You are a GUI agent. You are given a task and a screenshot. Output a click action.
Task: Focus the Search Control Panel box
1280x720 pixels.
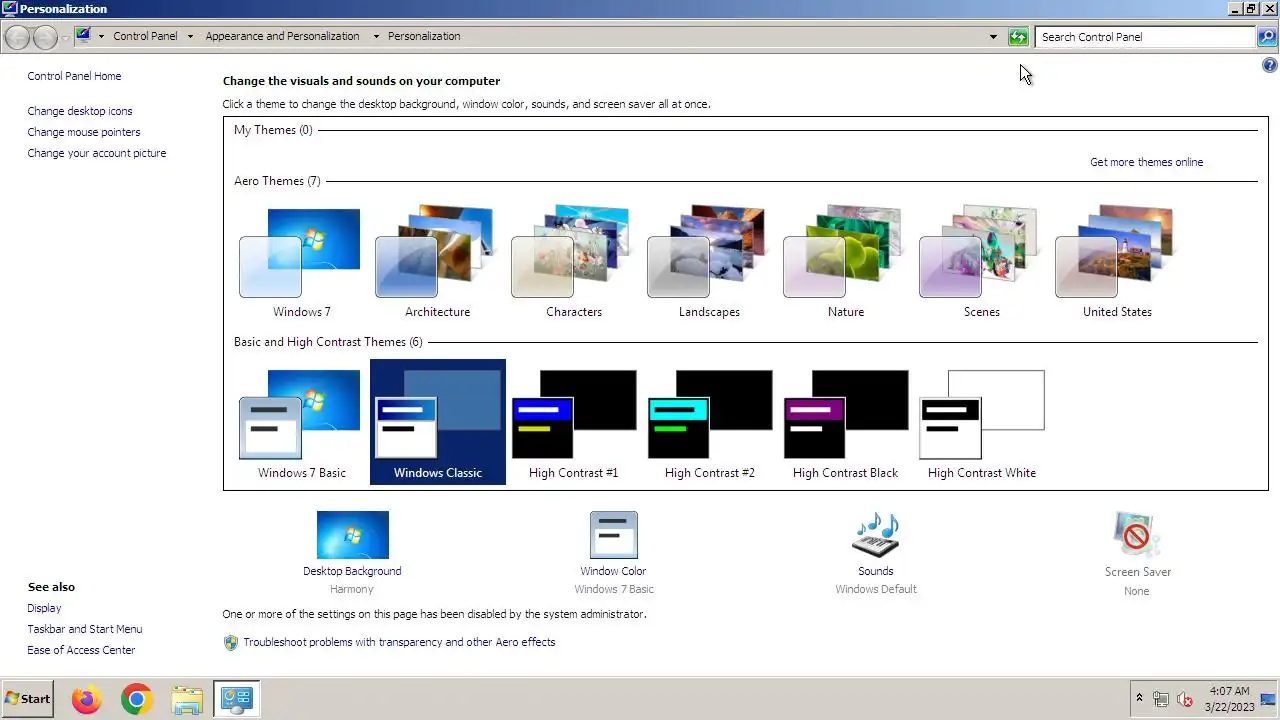[1145, 37]
